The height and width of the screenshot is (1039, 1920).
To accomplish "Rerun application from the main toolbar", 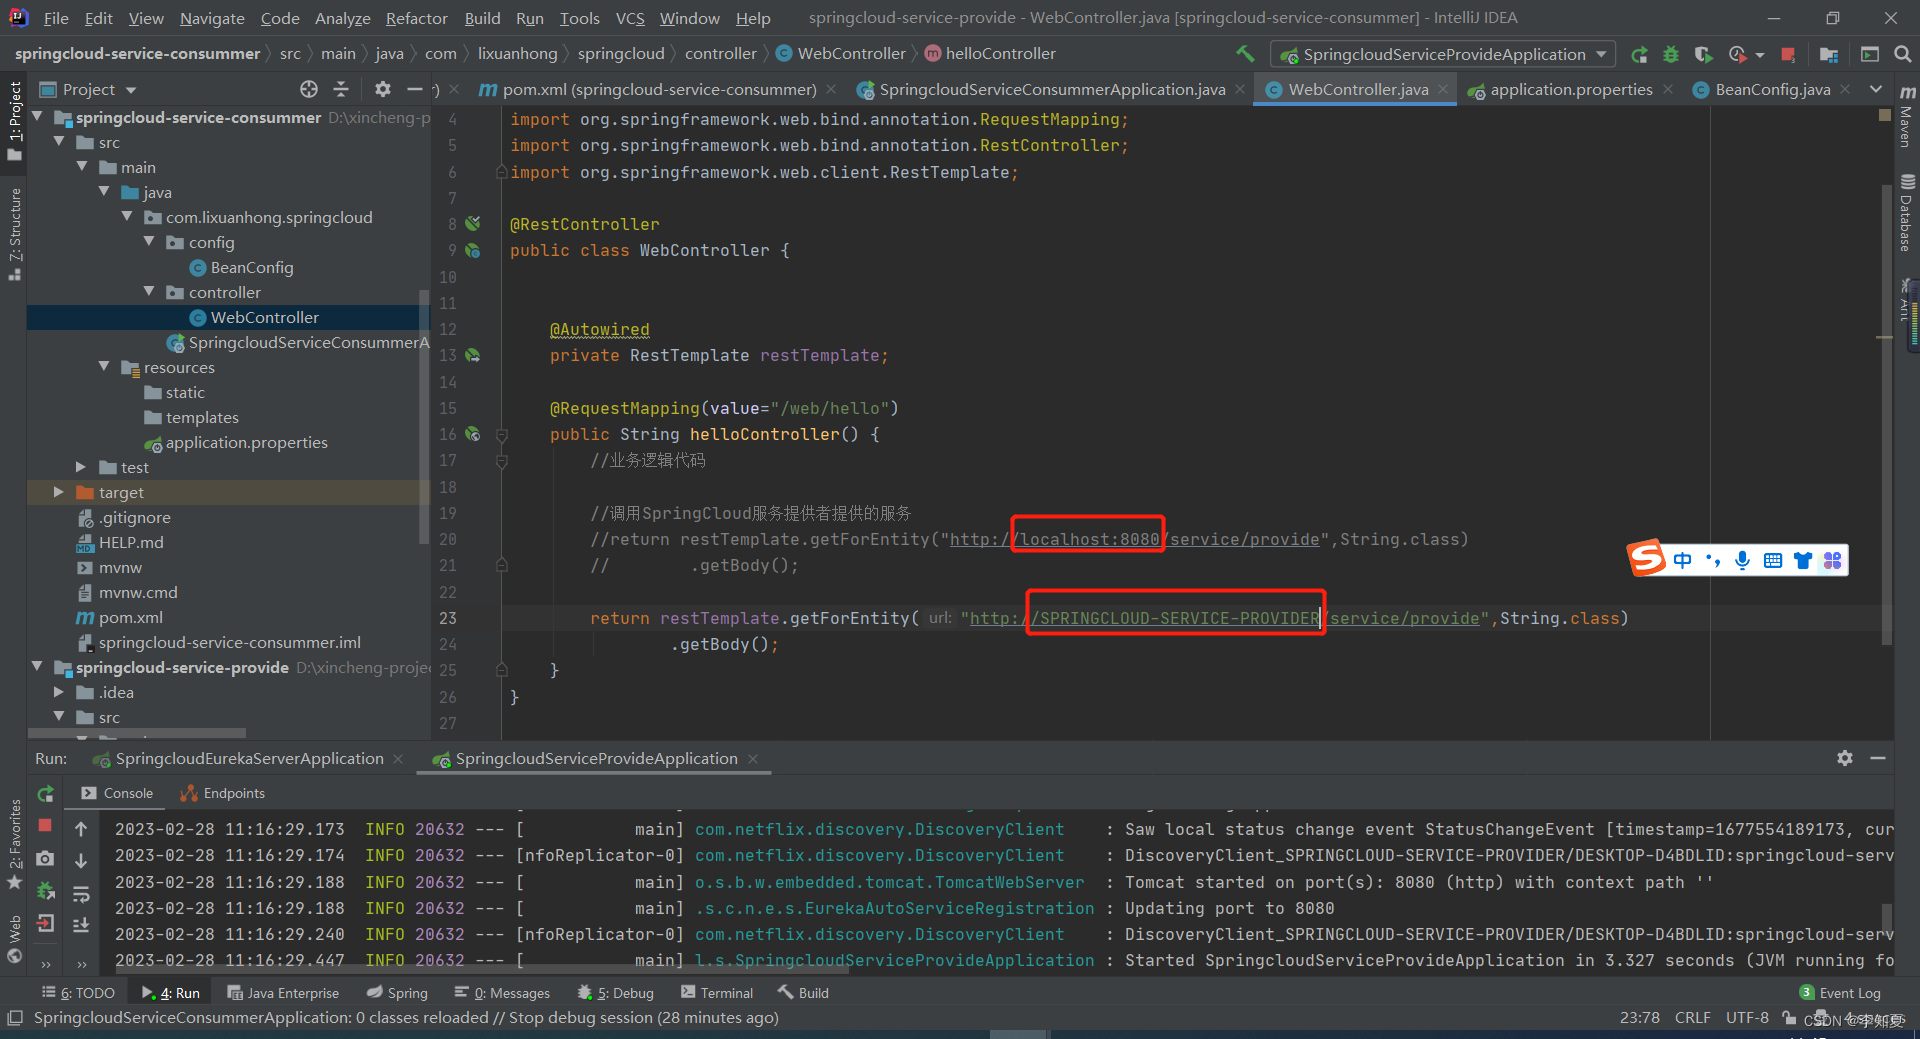I will pyautogui.click(x=1639, y=54).
